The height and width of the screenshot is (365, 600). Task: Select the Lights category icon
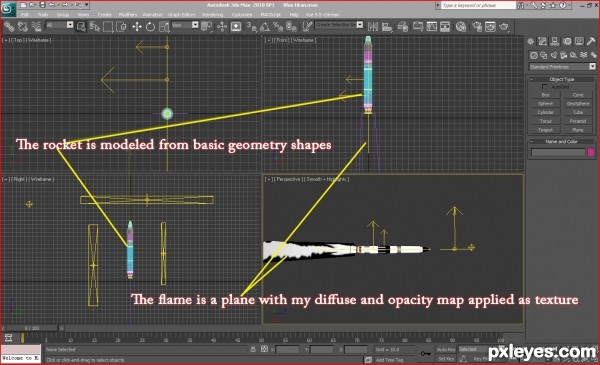coord(554,55)
